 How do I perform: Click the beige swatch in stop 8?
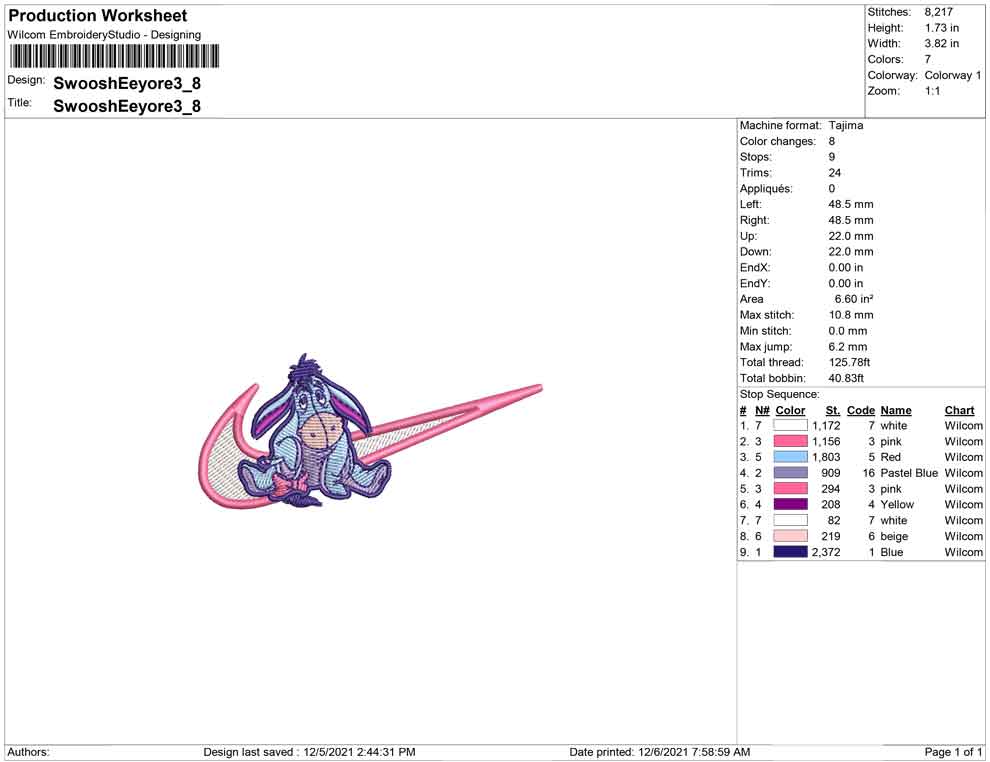790,536
